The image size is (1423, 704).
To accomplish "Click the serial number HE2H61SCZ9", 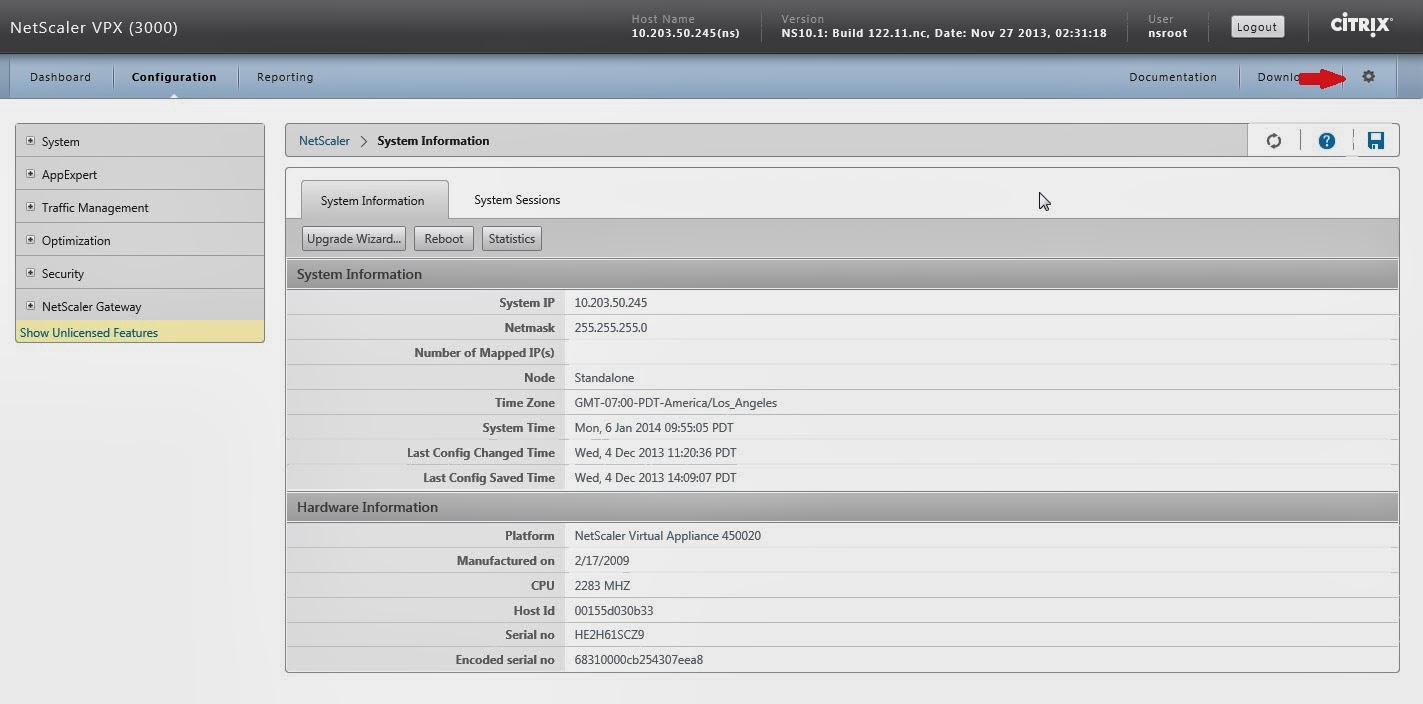I will (x=609, y=635).
